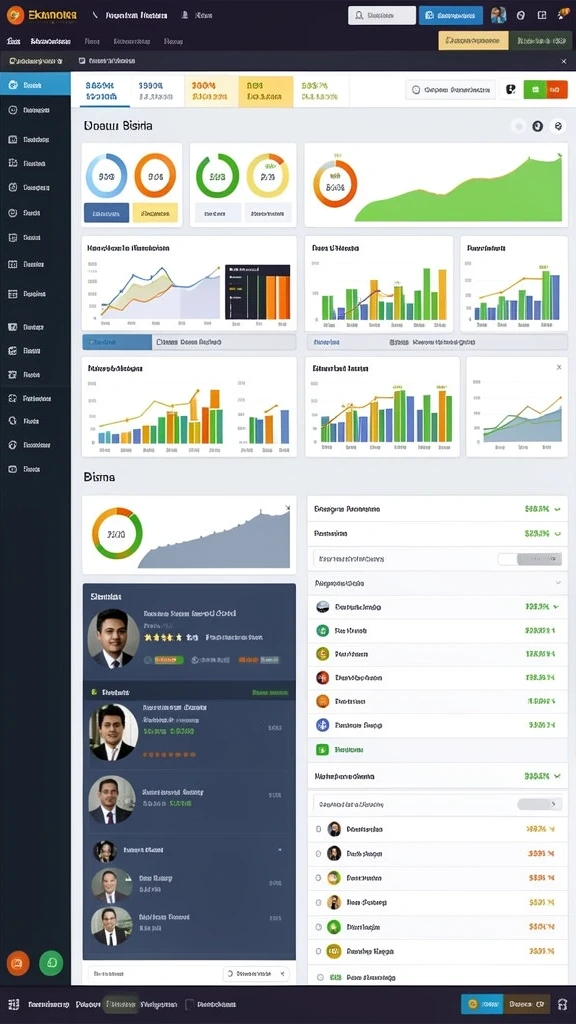576x1024 pixels.
Task: Click the blue legend swatch under first donut chart
Action: click(x=106, y=213)
